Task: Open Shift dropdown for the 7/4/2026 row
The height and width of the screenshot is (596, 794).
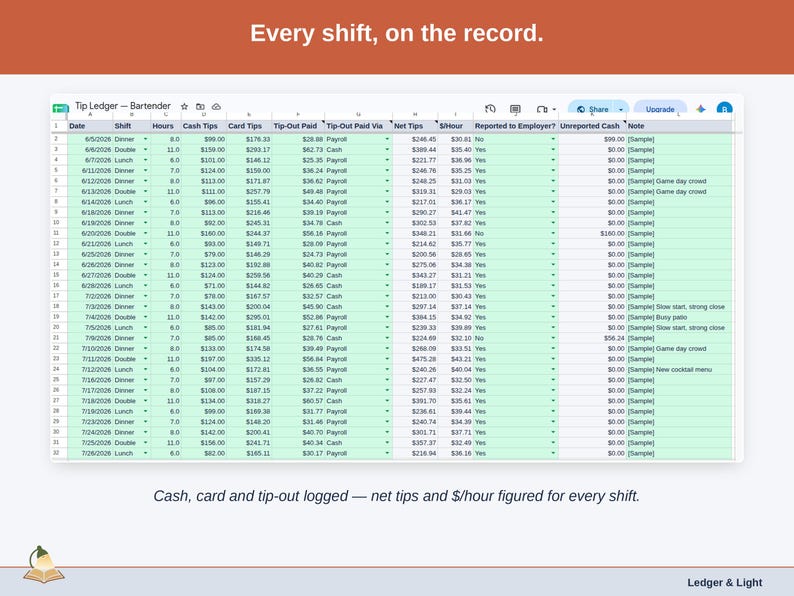Action: (x=145, y=317)
